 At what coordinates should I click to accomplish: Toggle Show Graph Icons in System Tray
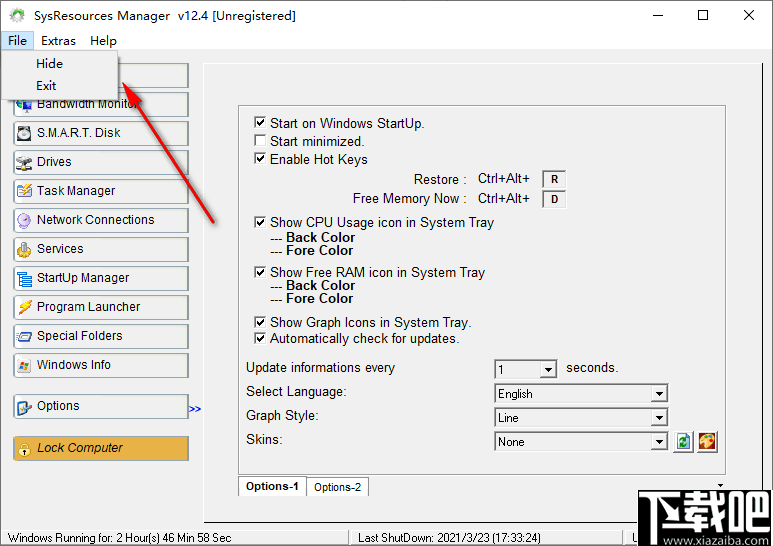[260, 322]
